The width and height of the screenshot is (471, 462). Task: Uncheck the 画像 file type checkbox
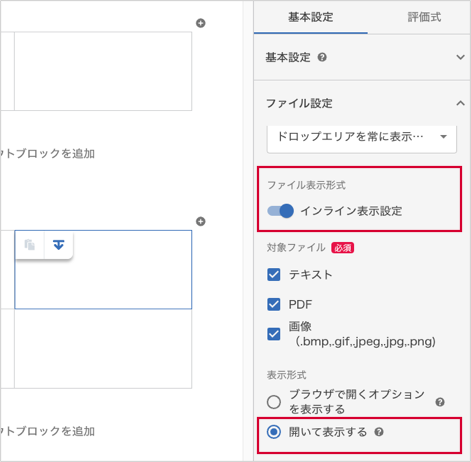[274, 334]
